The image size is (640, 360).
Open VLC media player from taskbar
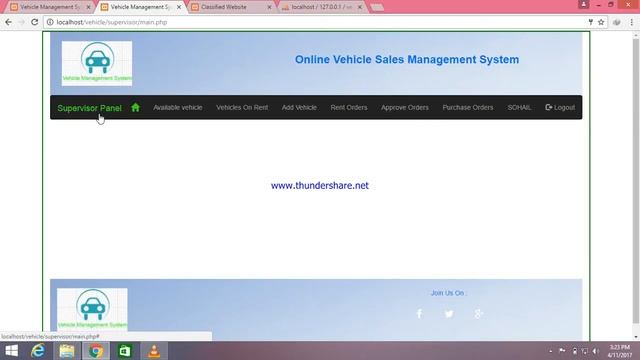tap(154, 351)
